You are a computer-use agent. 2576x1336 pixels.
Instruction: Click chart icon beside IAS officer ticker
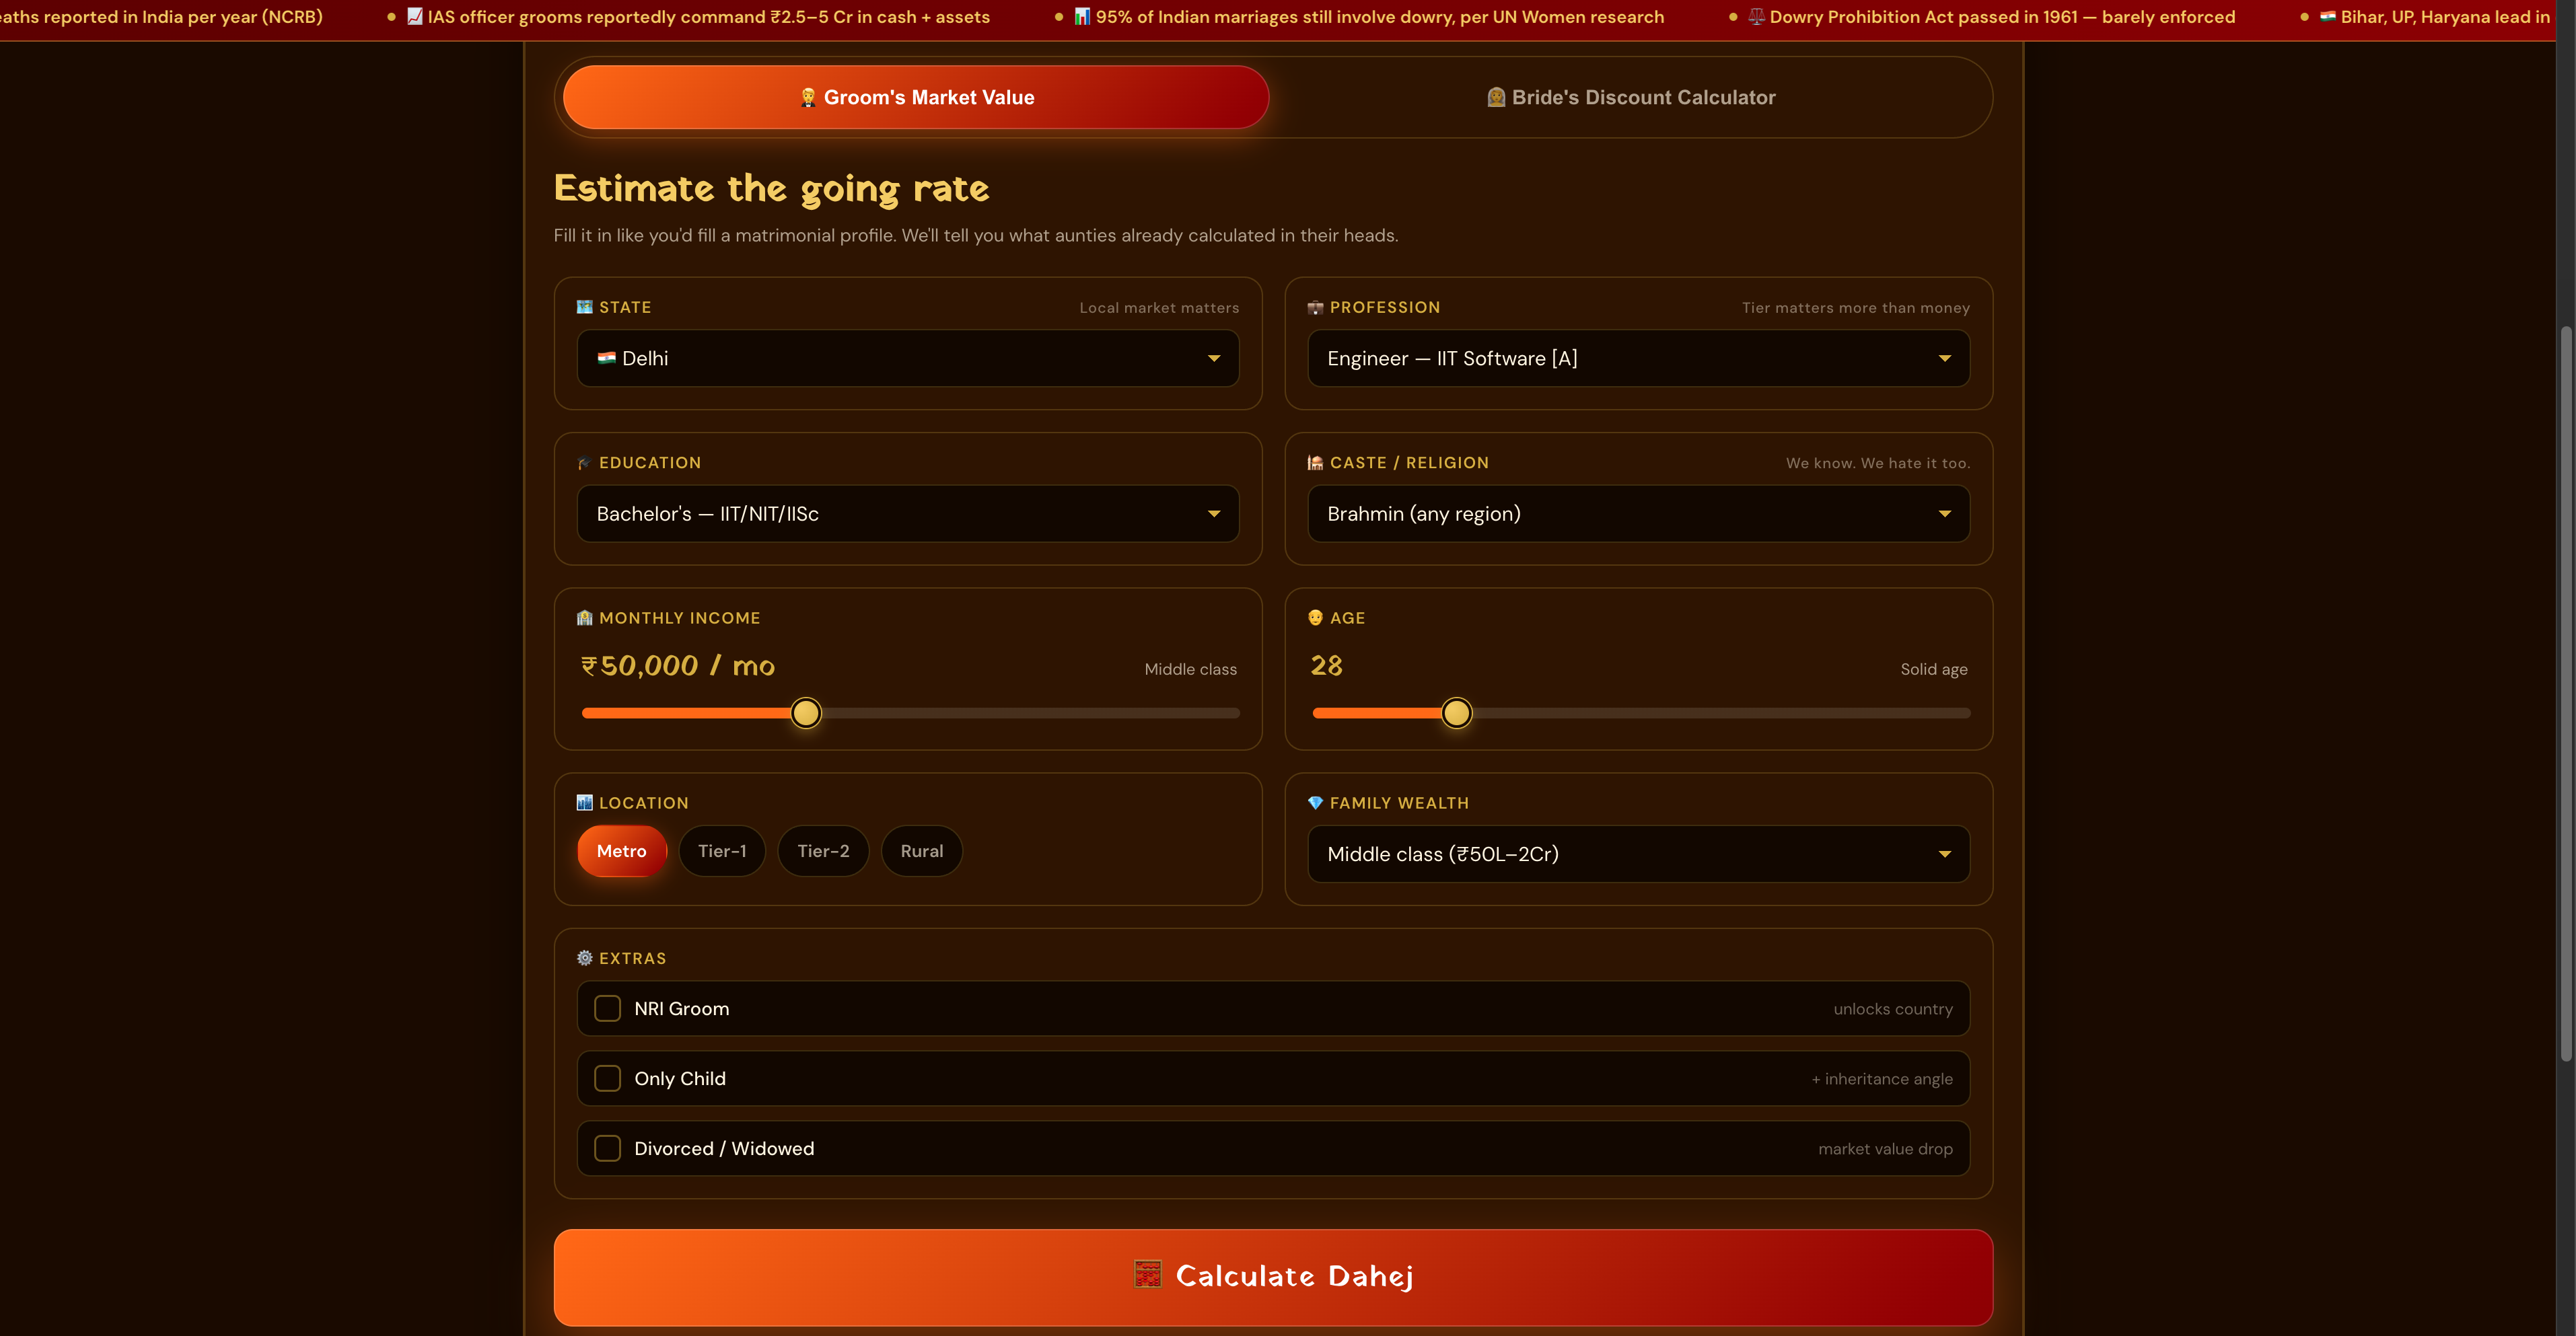(415, 17)
